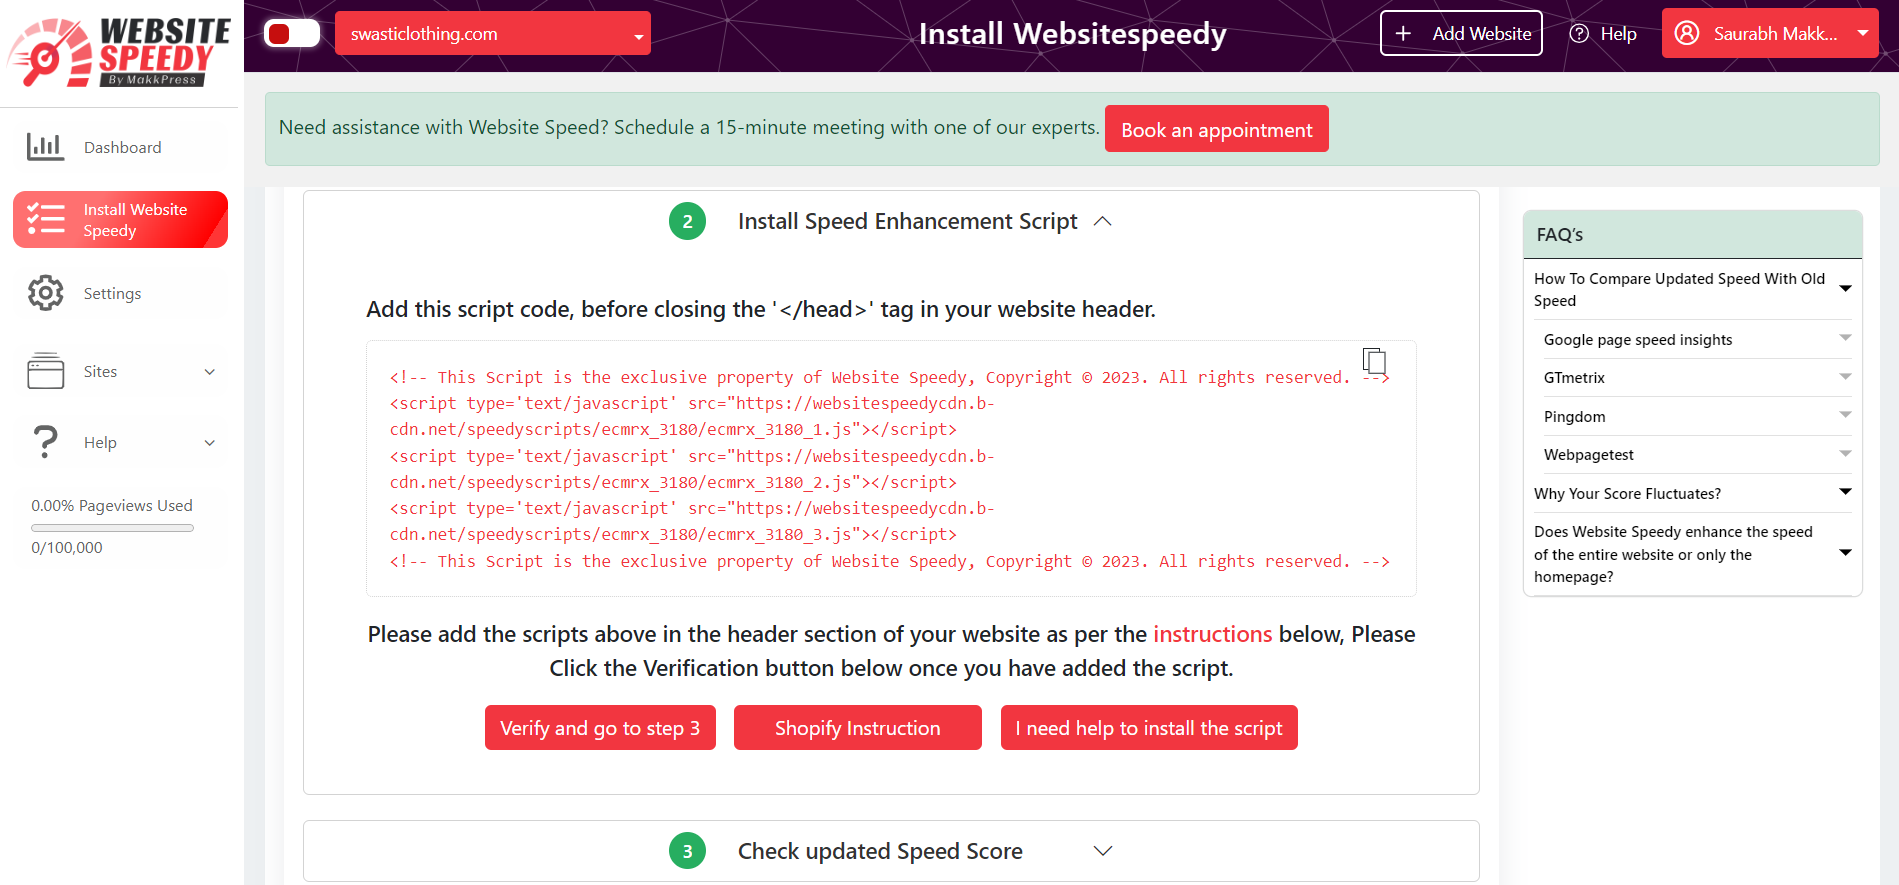Click the FAQ's panel header
The width and height of the screenshot is (1899, 885).
(x=1692, y=235)
